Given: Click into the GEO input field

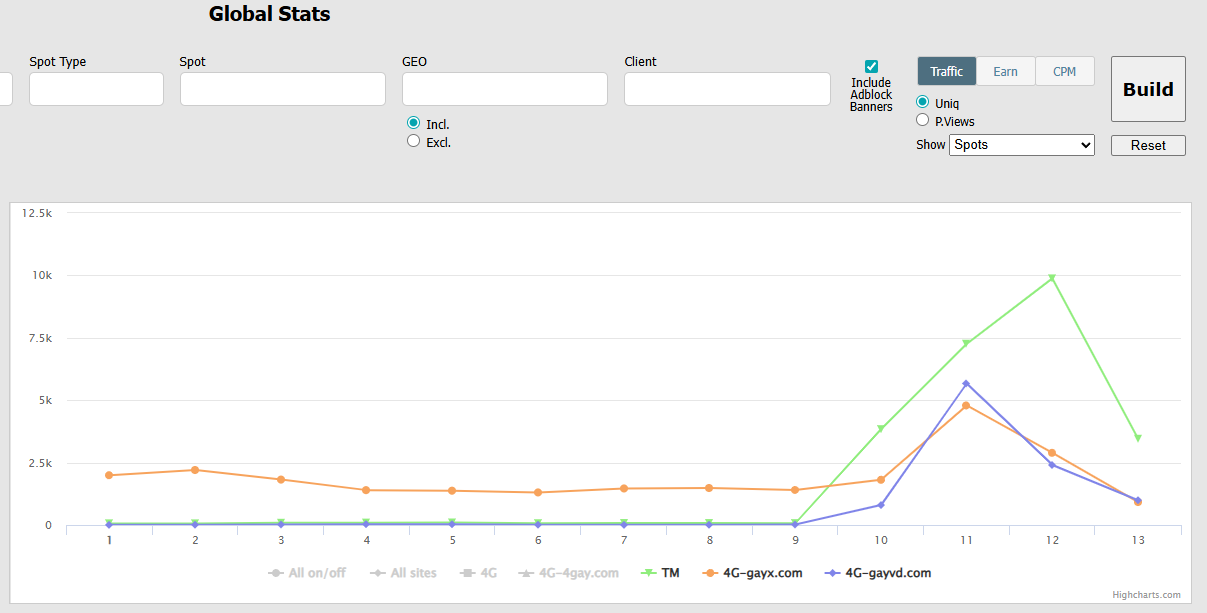Looking at the screenshot, I should click(504, 89).
